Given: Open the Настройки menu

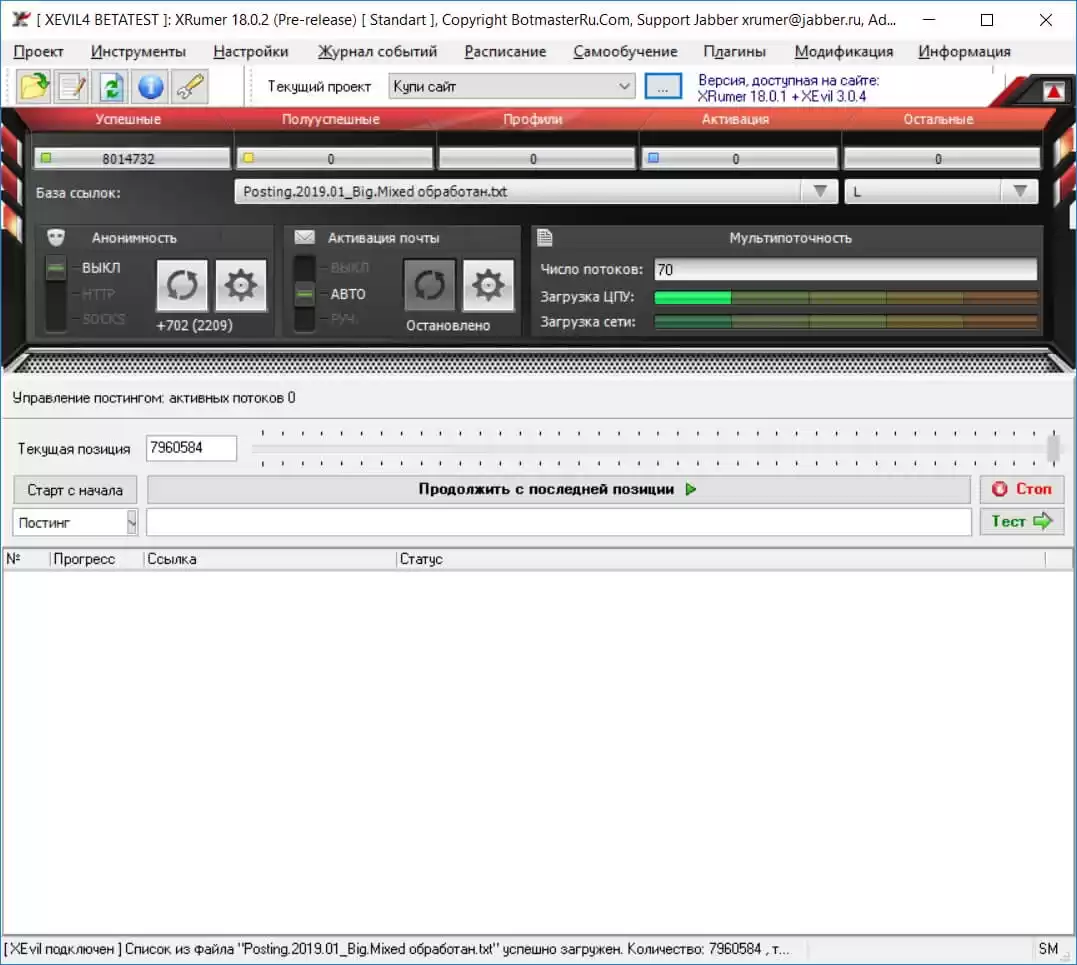Looking at the screenshot, I should (x=251, y=52).
